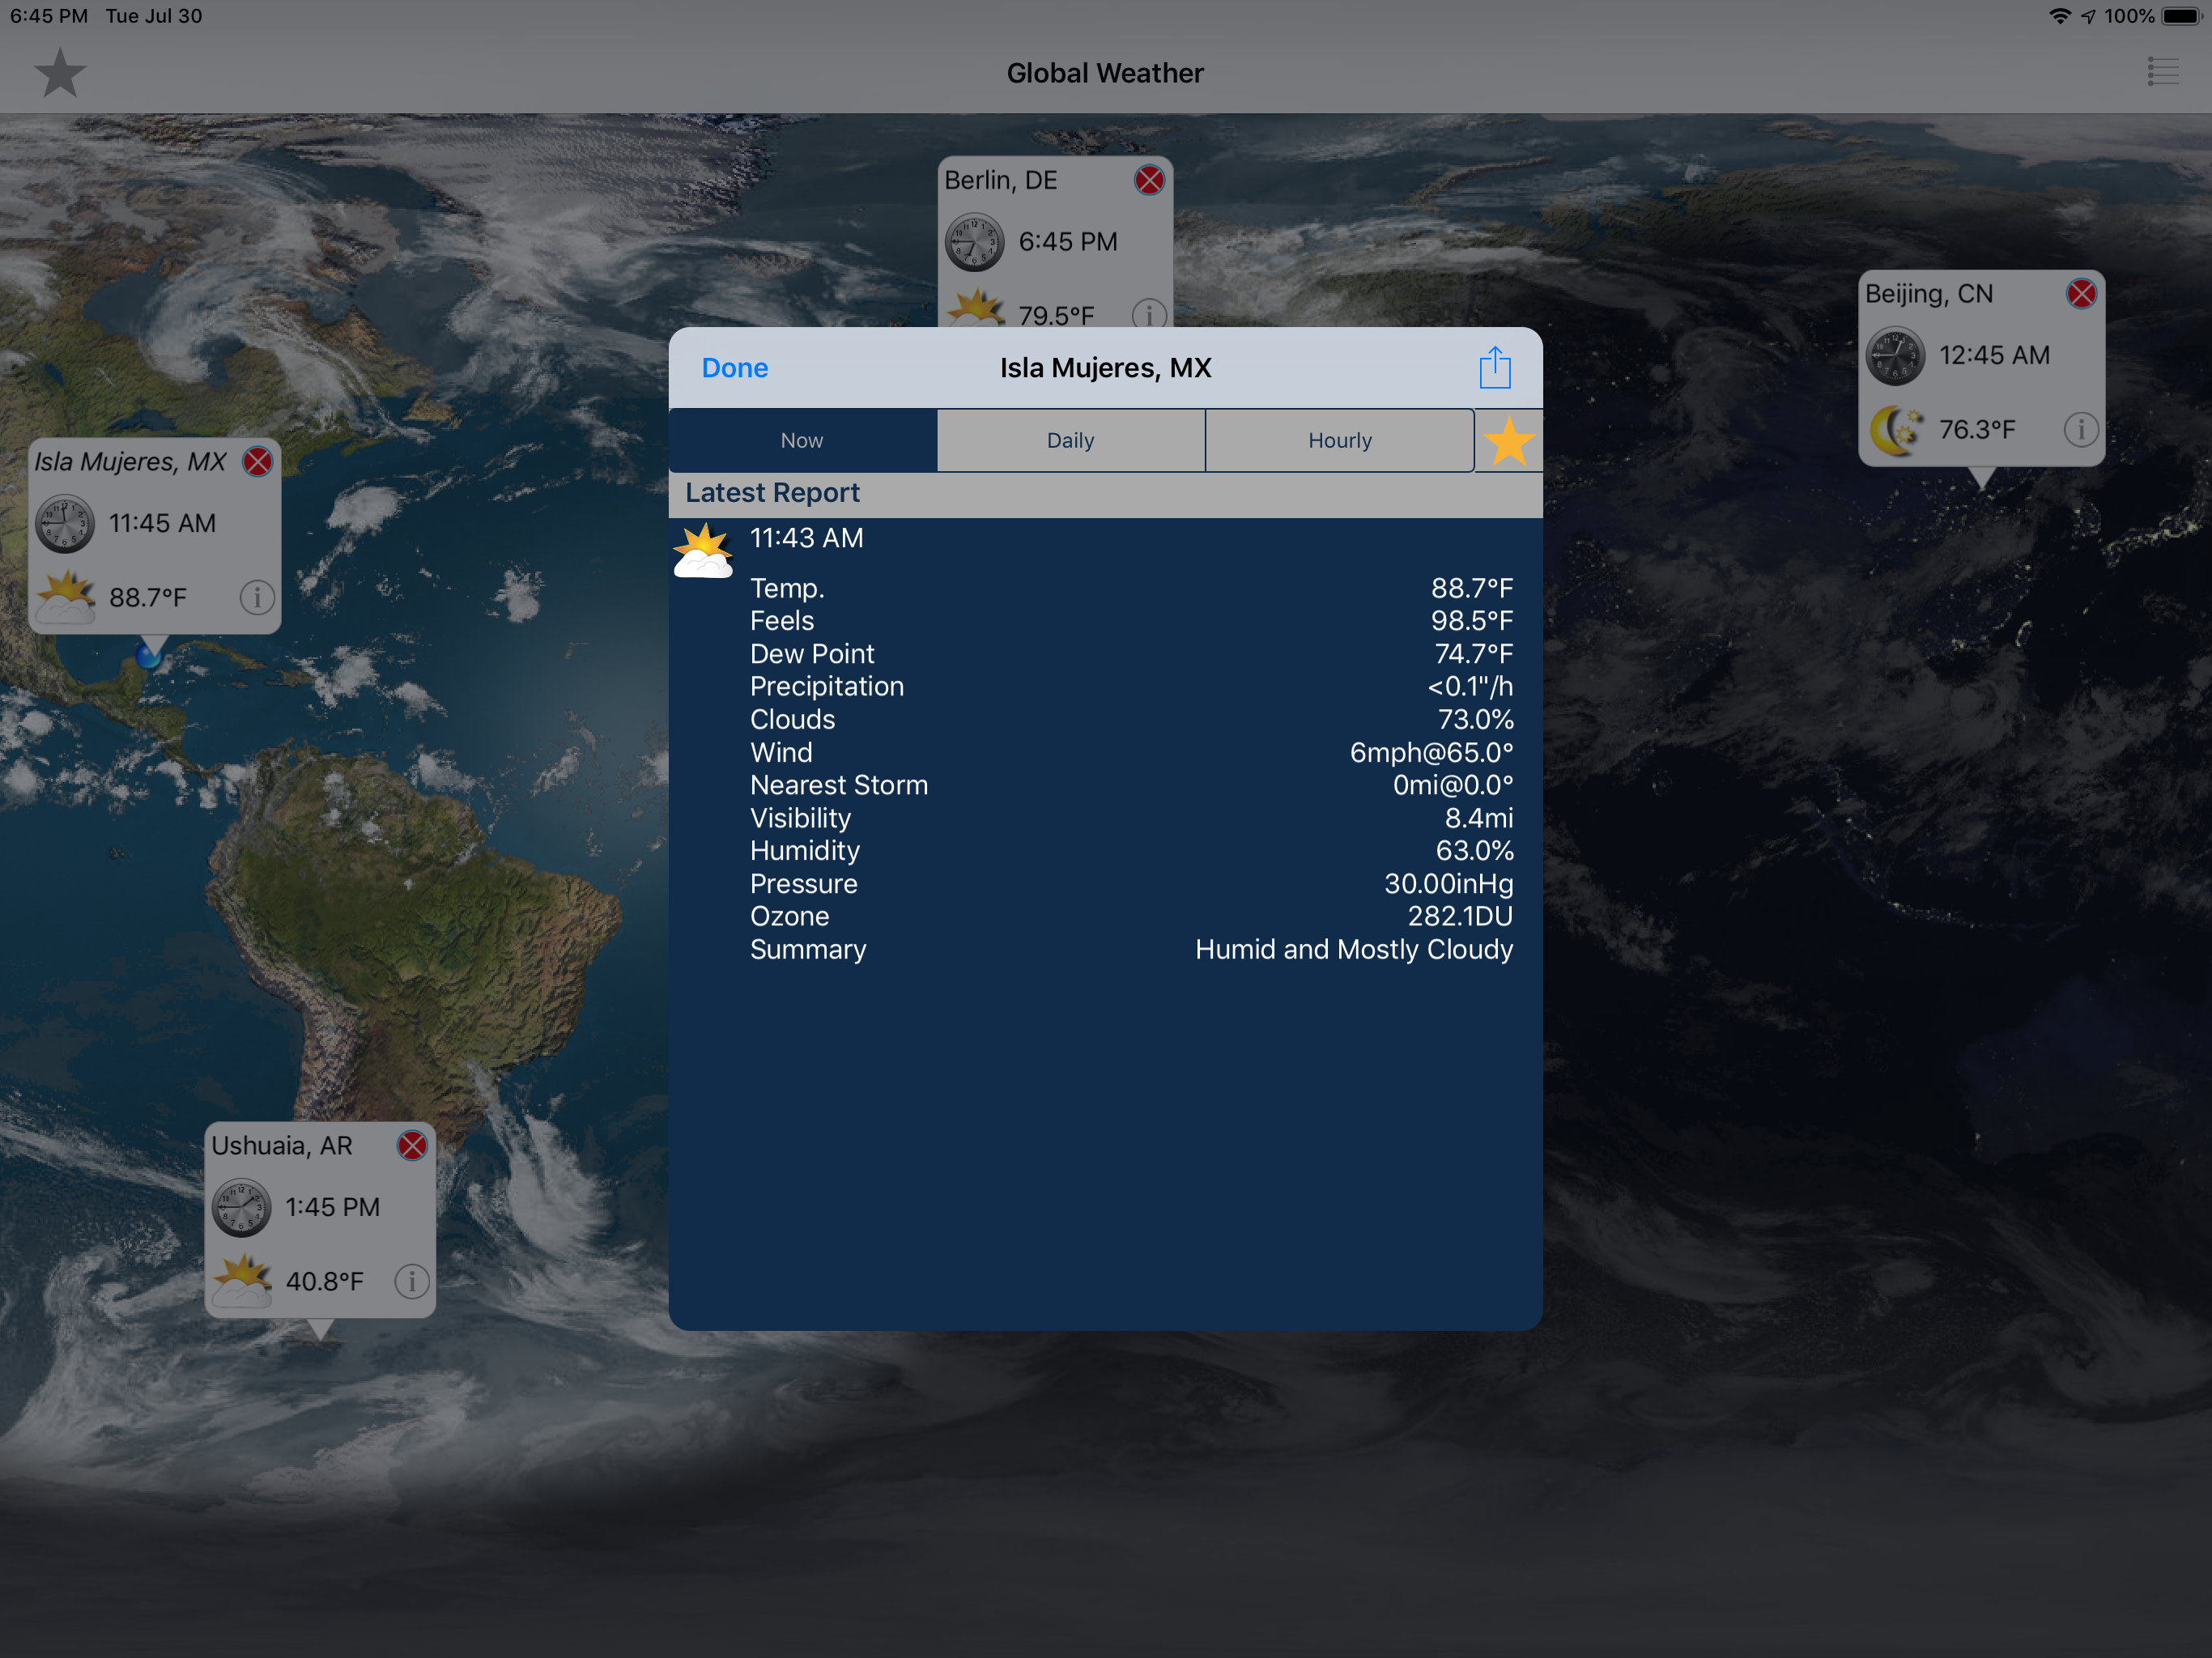This screenshot has height=1658, width=2212.
Task: Switch to the Daily tab
Action: 1070,440
